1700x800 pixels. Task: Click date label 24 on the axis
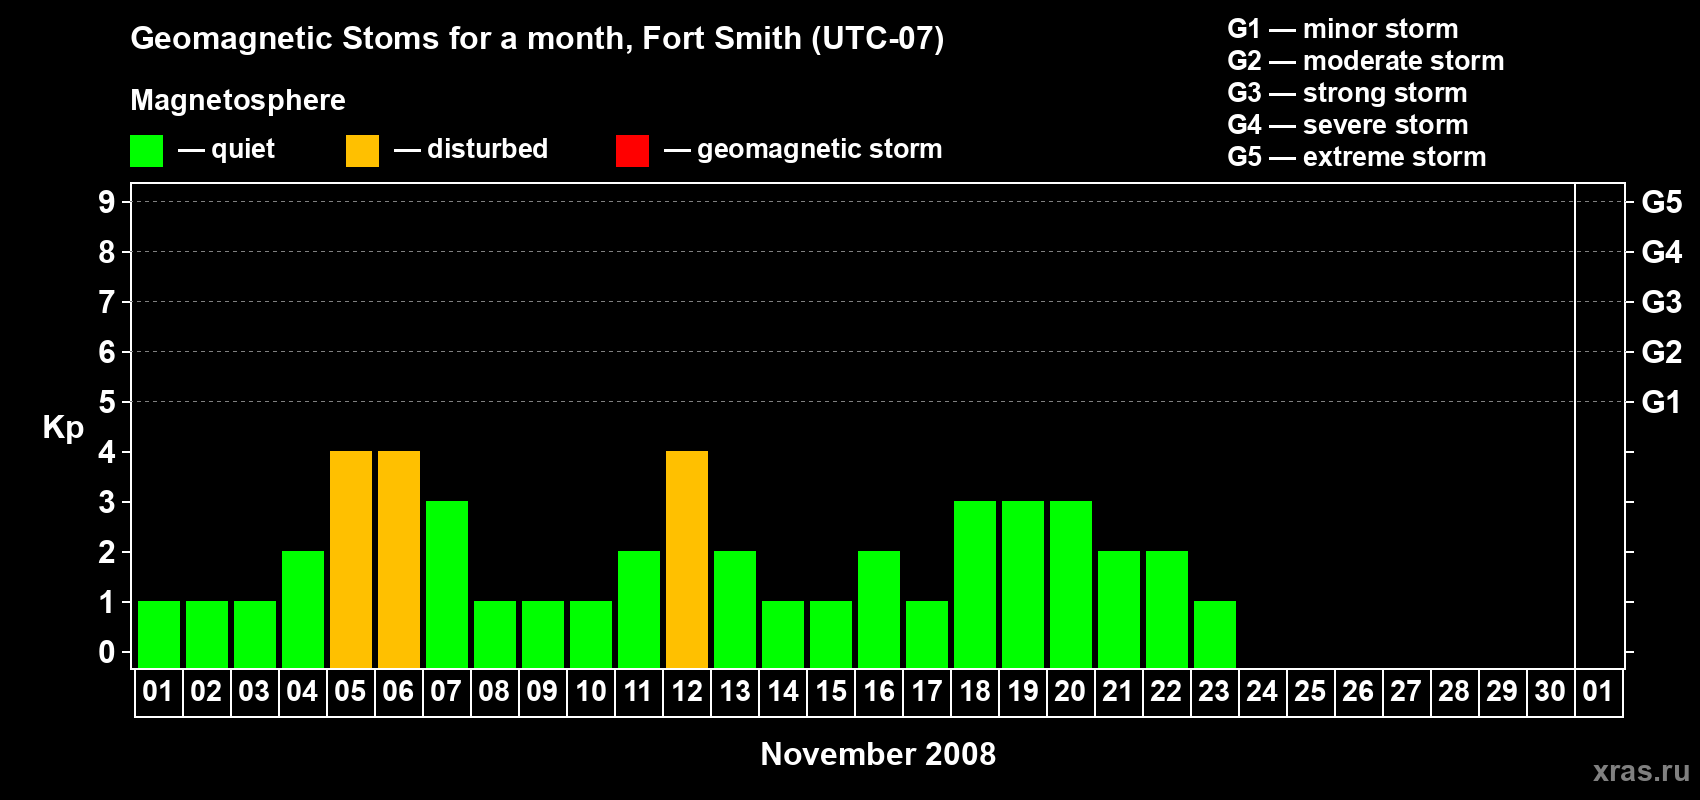(x=1262, y=692)
